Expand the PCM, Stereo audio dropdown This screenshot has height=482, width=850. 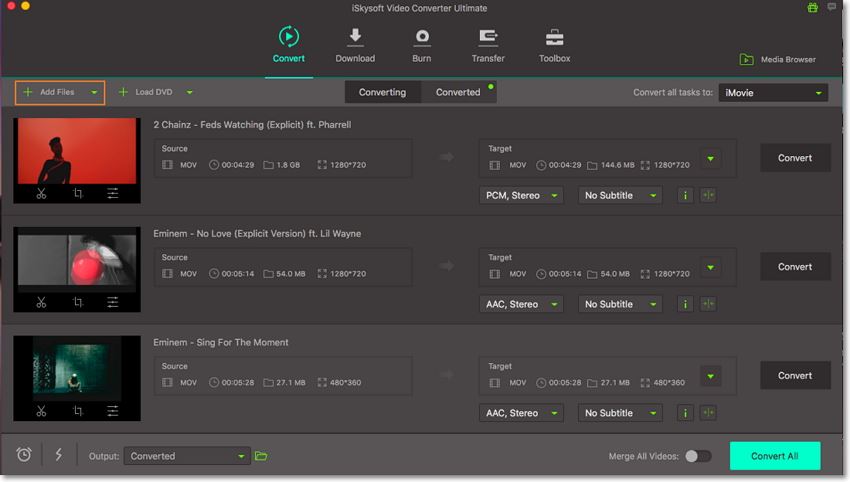(521, 196)
